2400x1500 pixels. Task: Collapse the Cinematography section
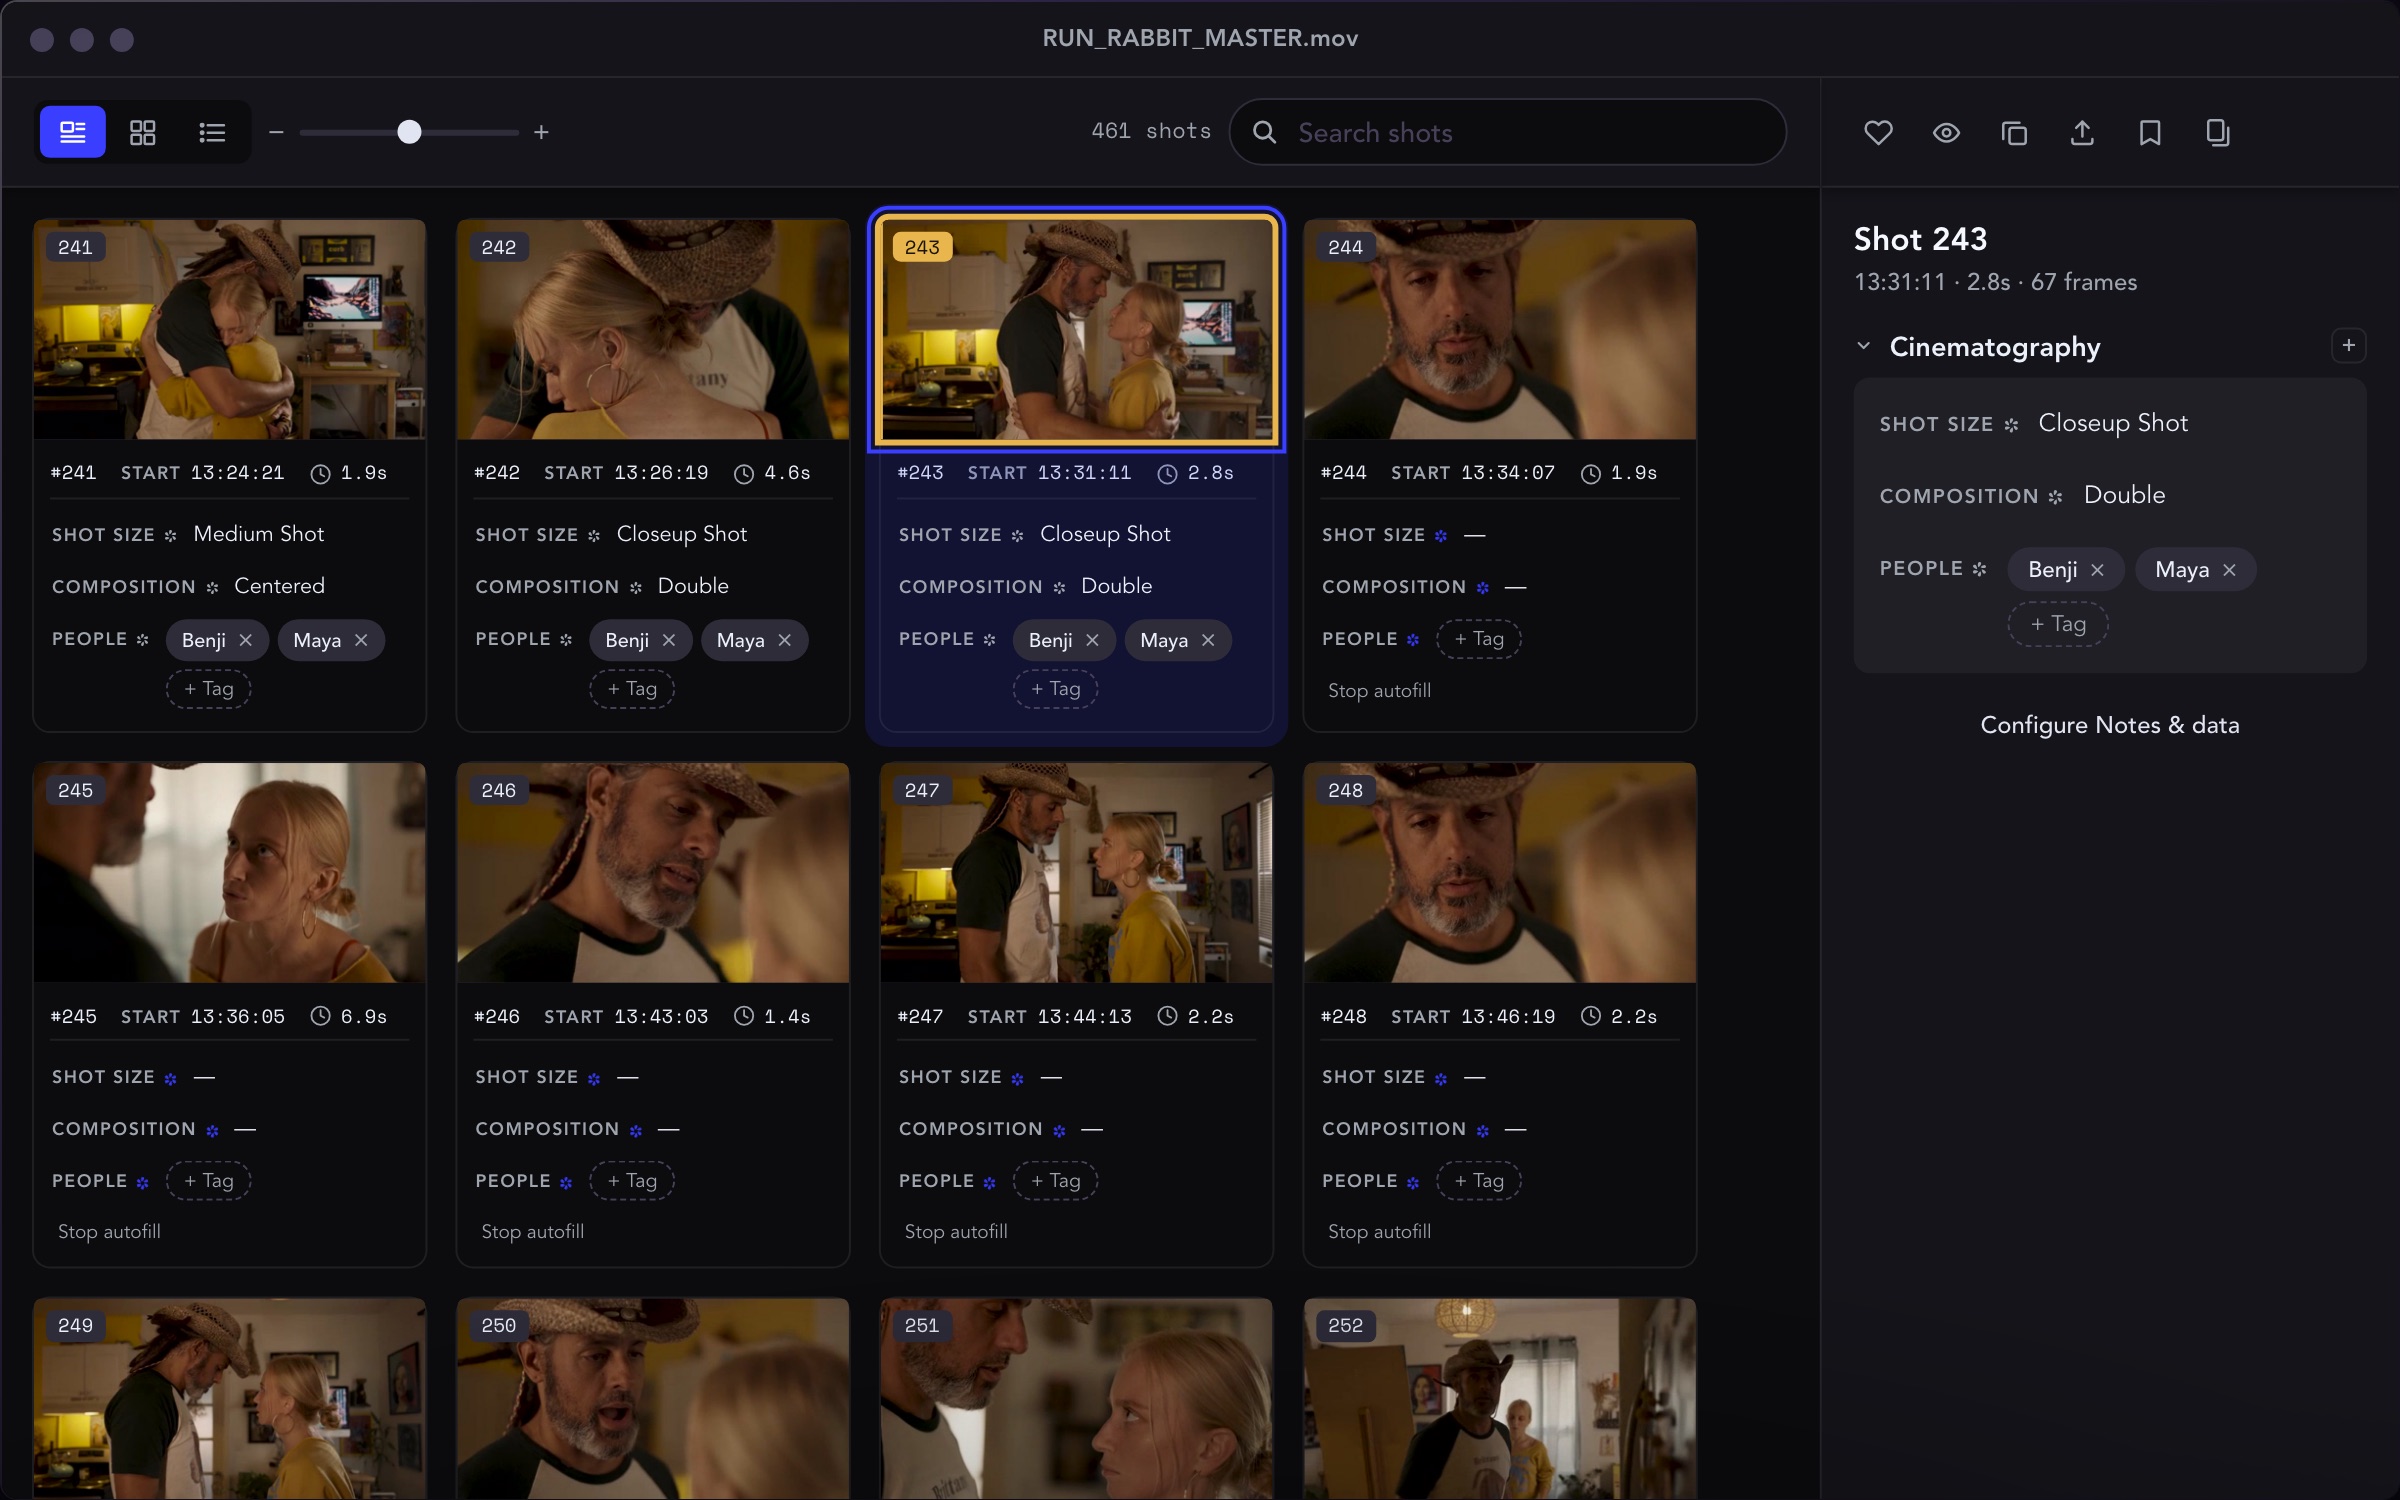[1863, 346]
